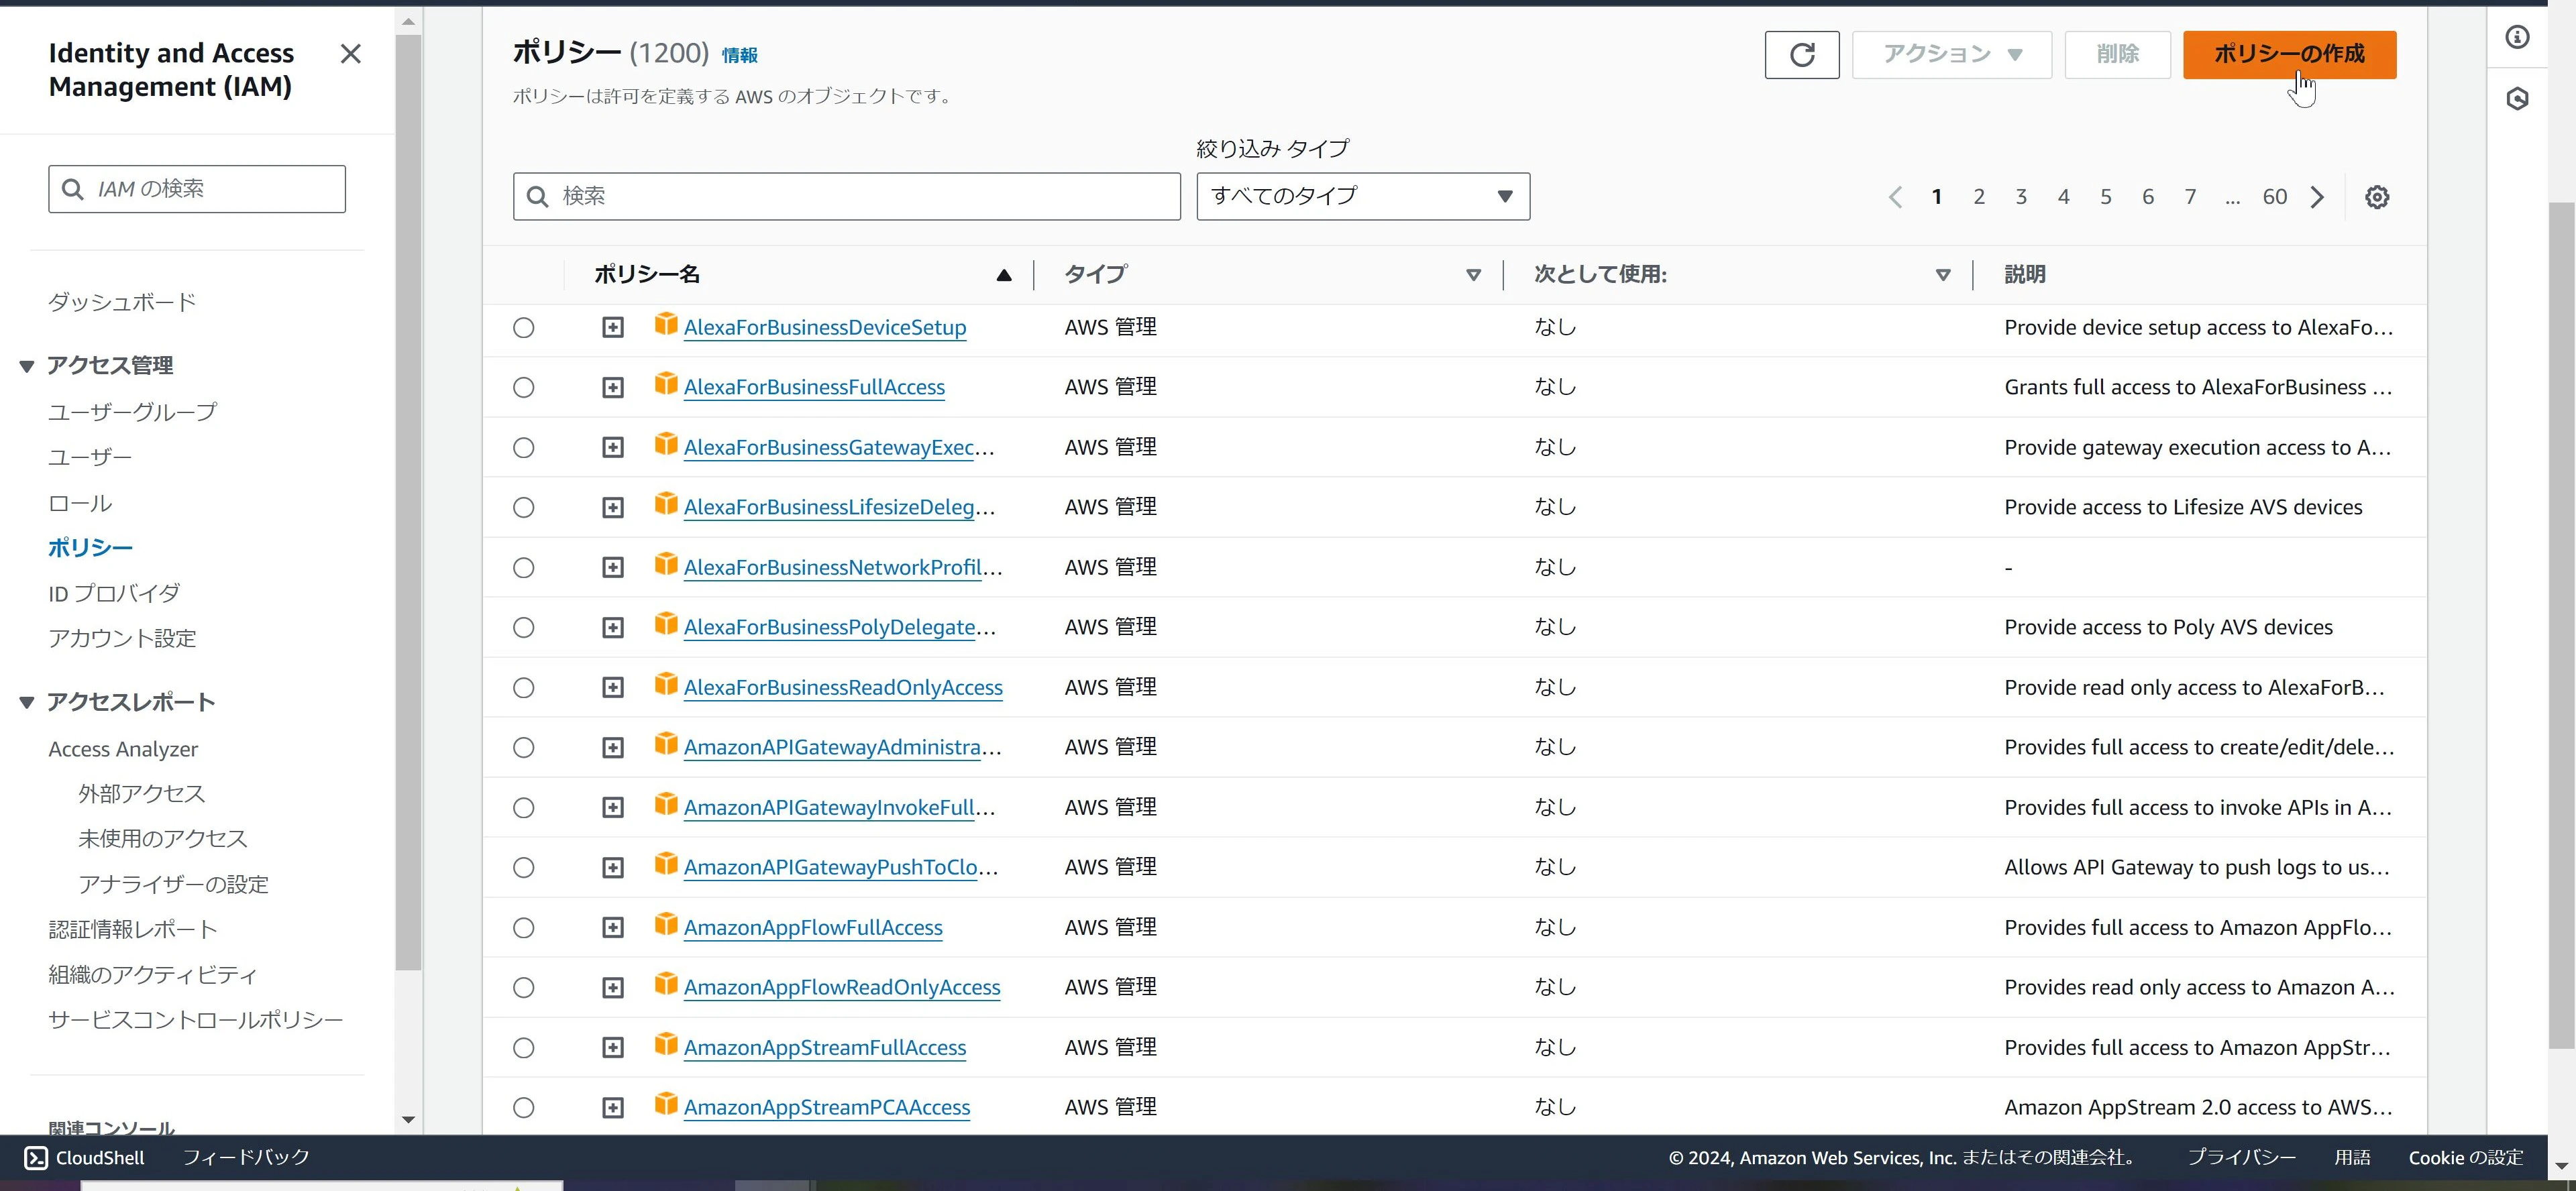This screenshot has width=2576, height=1191.
Task: Click the policy cube icon for AmazonAppFlowFullAccess
Action: [x=666, y=924]
